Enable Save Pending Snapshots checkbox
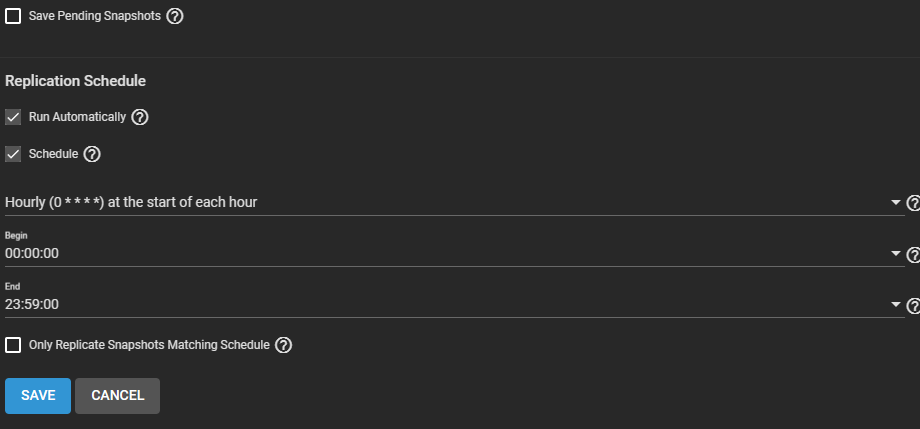 [13, 16]
